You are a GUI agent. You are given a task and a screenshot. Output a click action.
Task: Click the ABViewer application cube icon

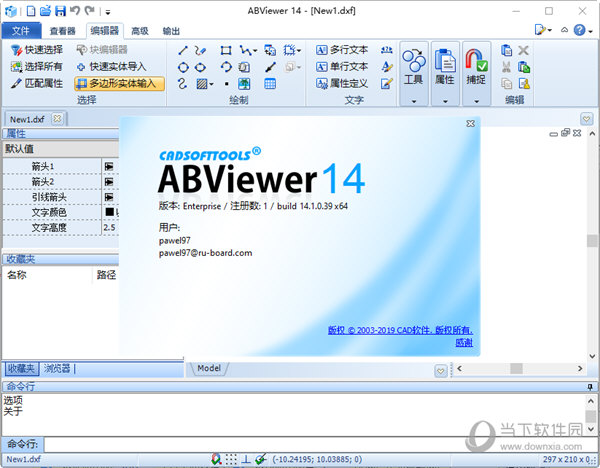[11, 11]
